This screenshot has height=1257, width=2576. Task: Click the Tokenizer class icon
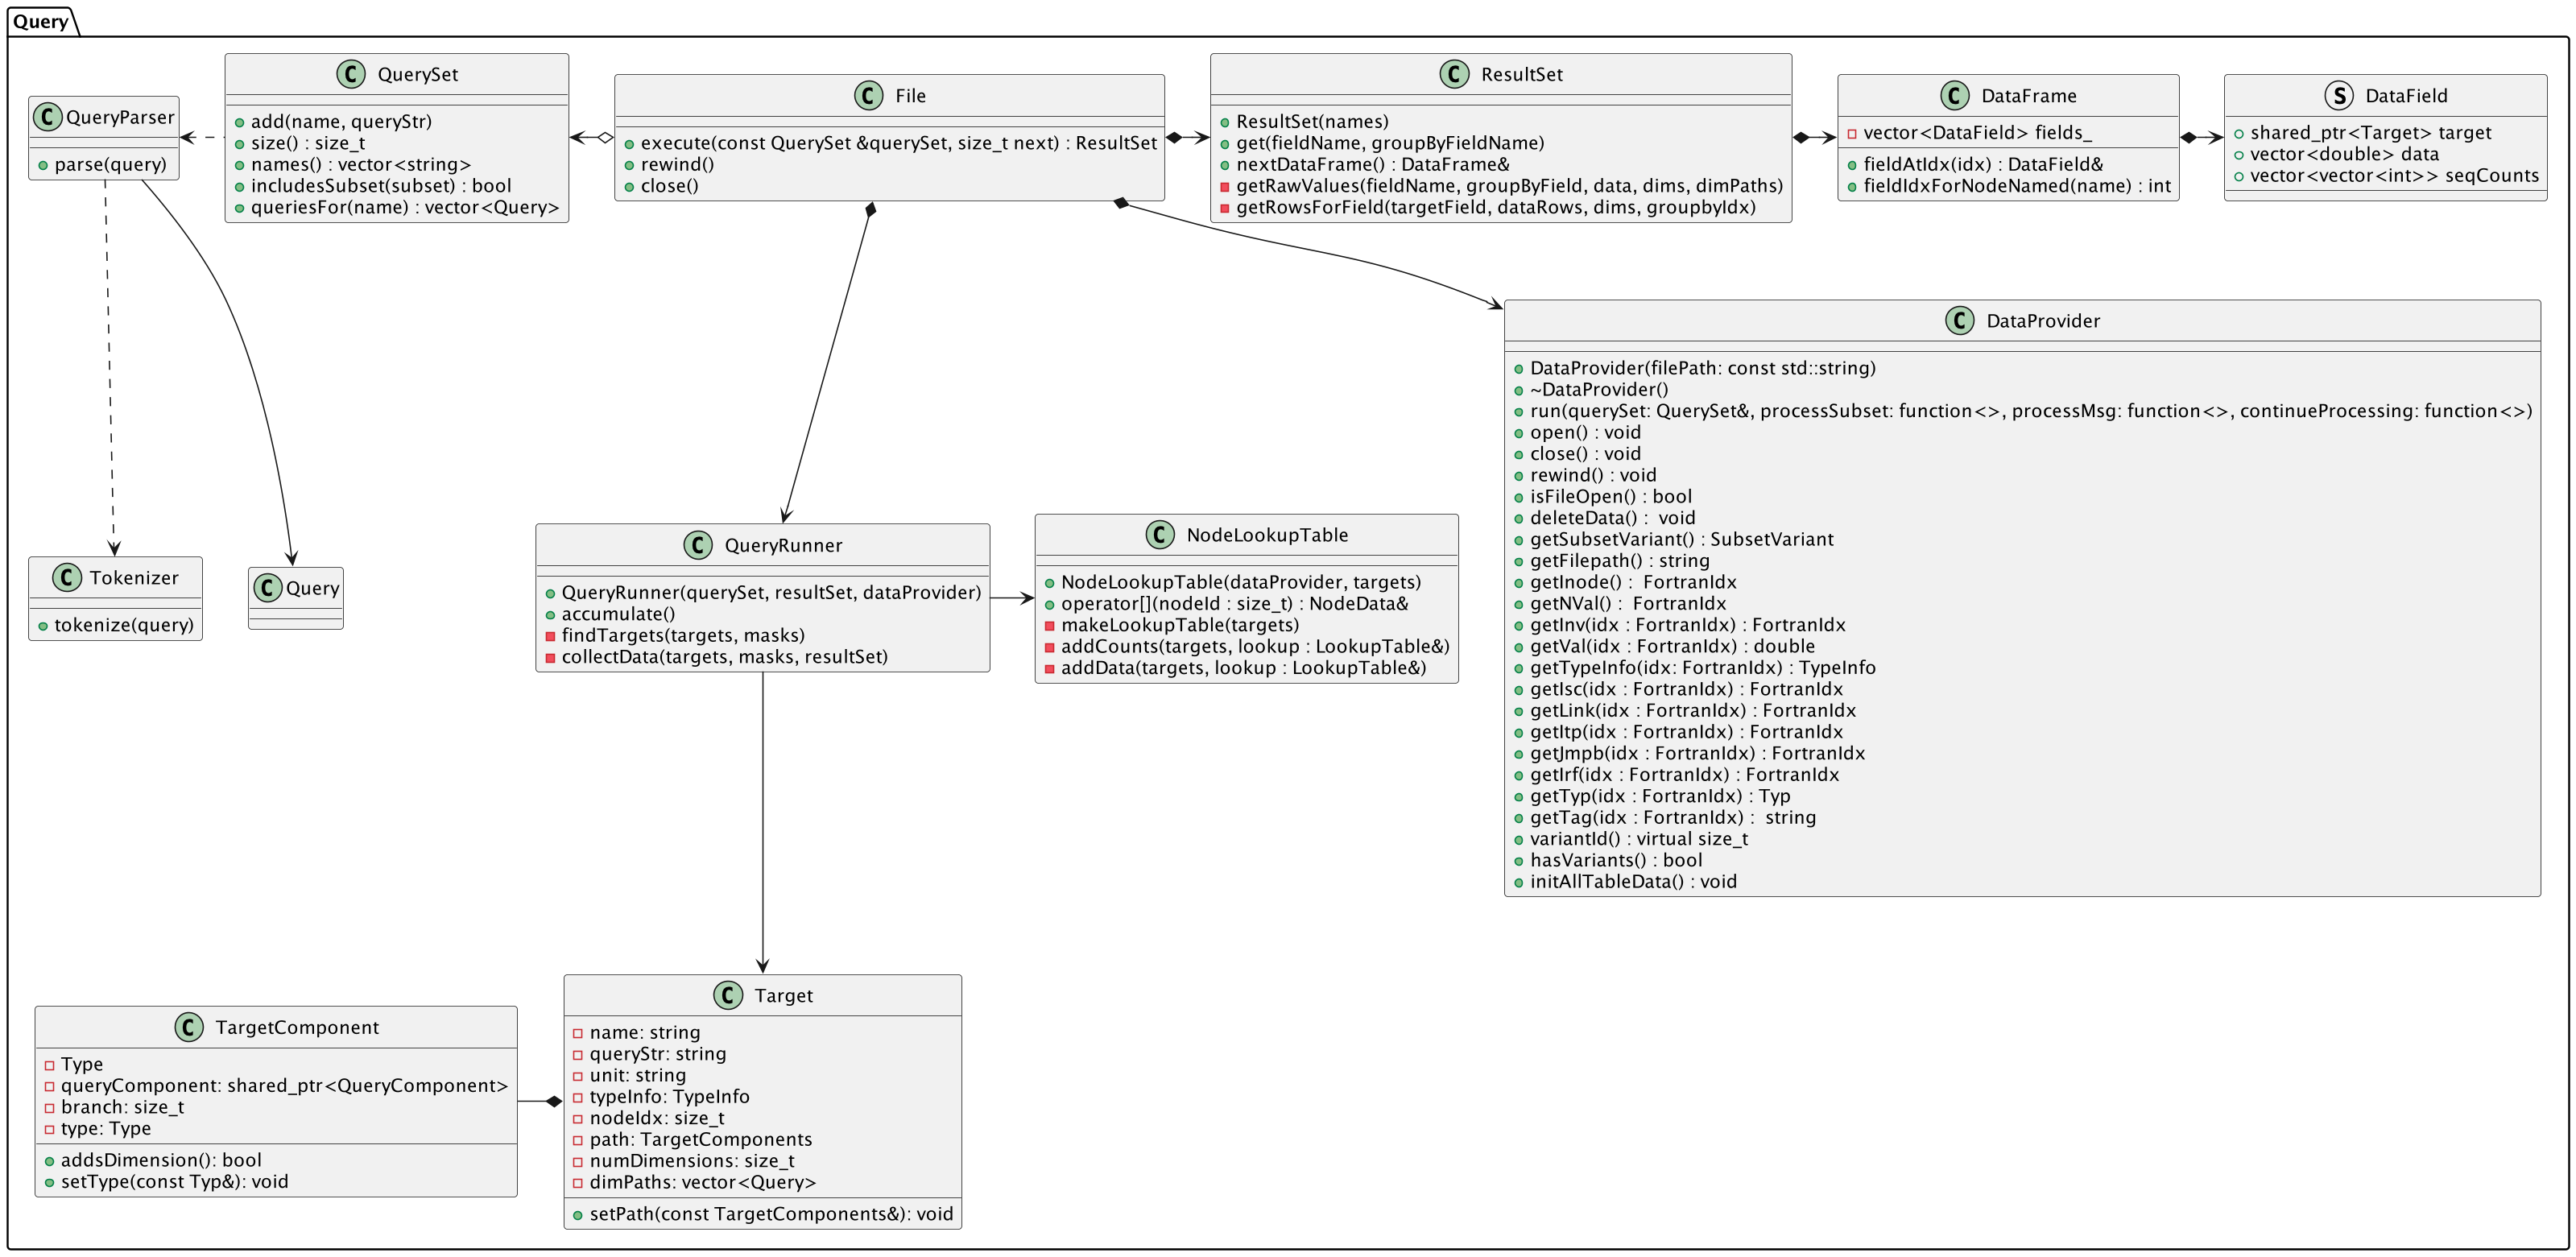[67, 578]
